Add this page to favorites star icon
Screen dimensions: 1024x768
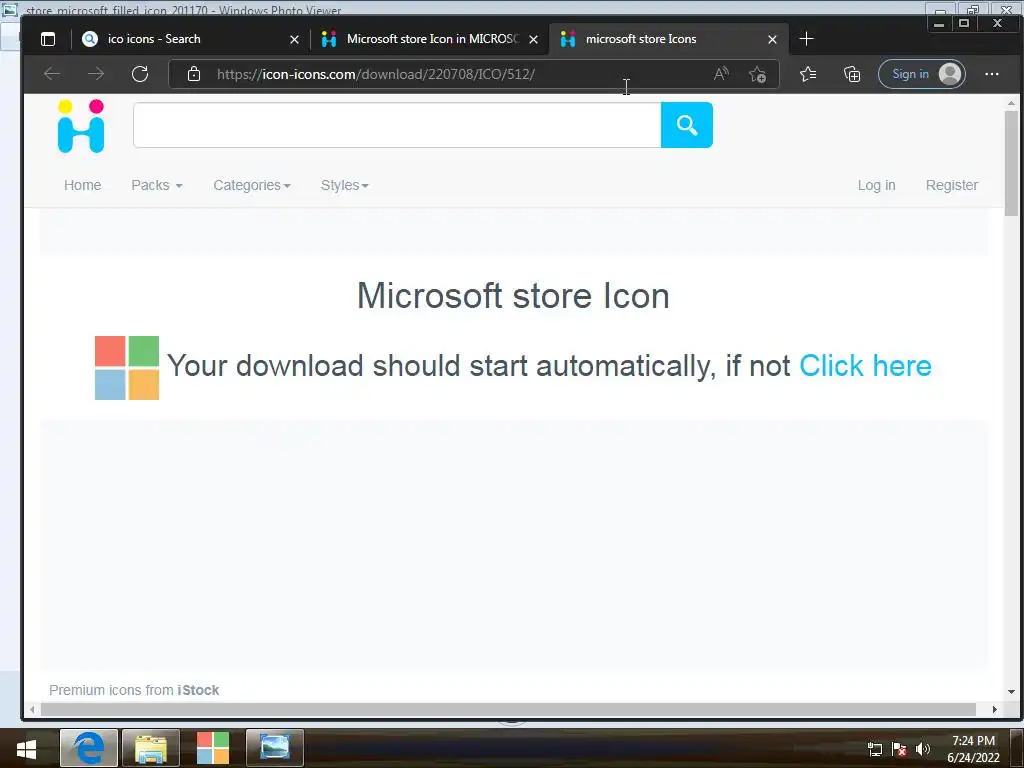[758, 74]
